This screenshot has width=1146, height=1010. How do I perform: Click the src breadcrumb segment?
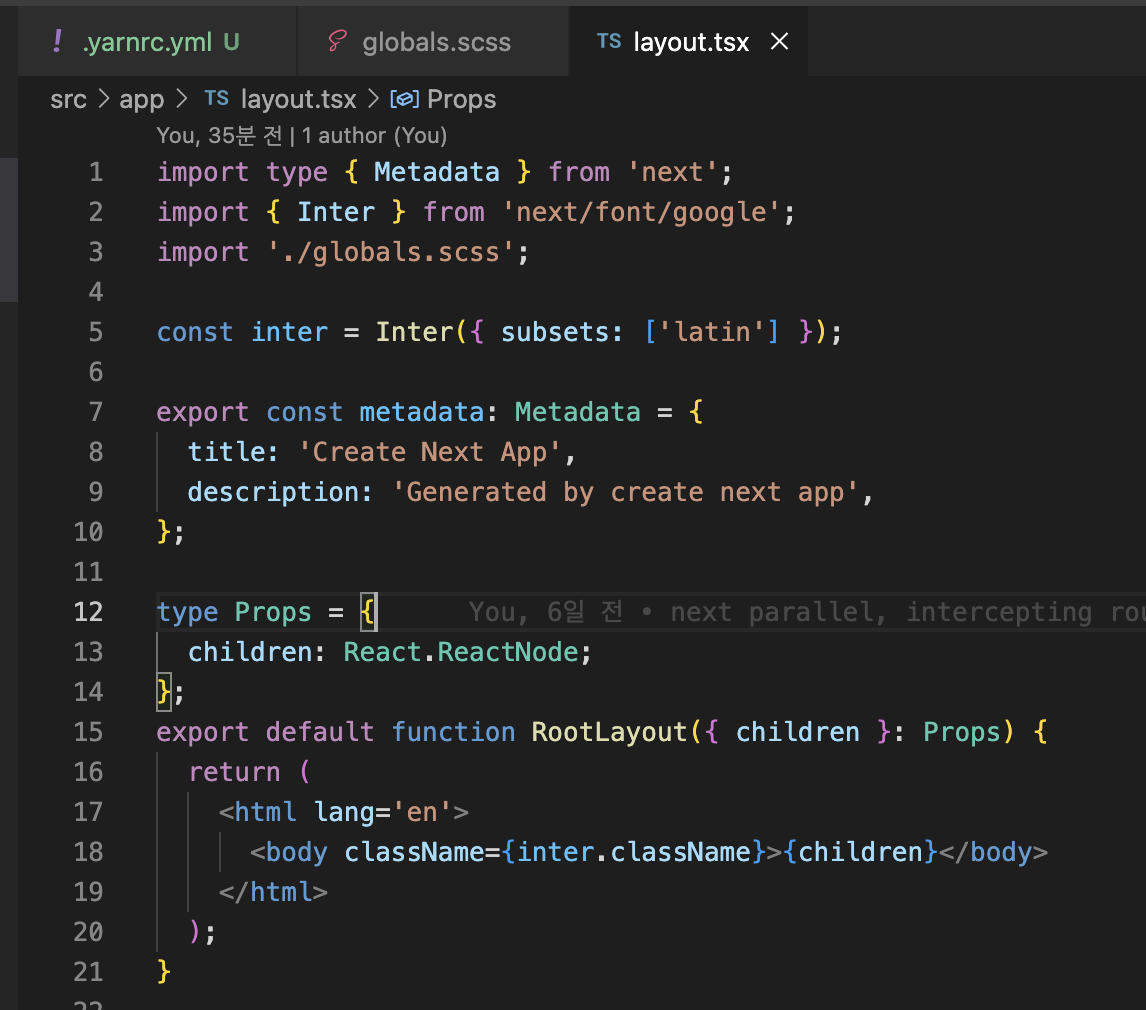(x=69, y=99)
